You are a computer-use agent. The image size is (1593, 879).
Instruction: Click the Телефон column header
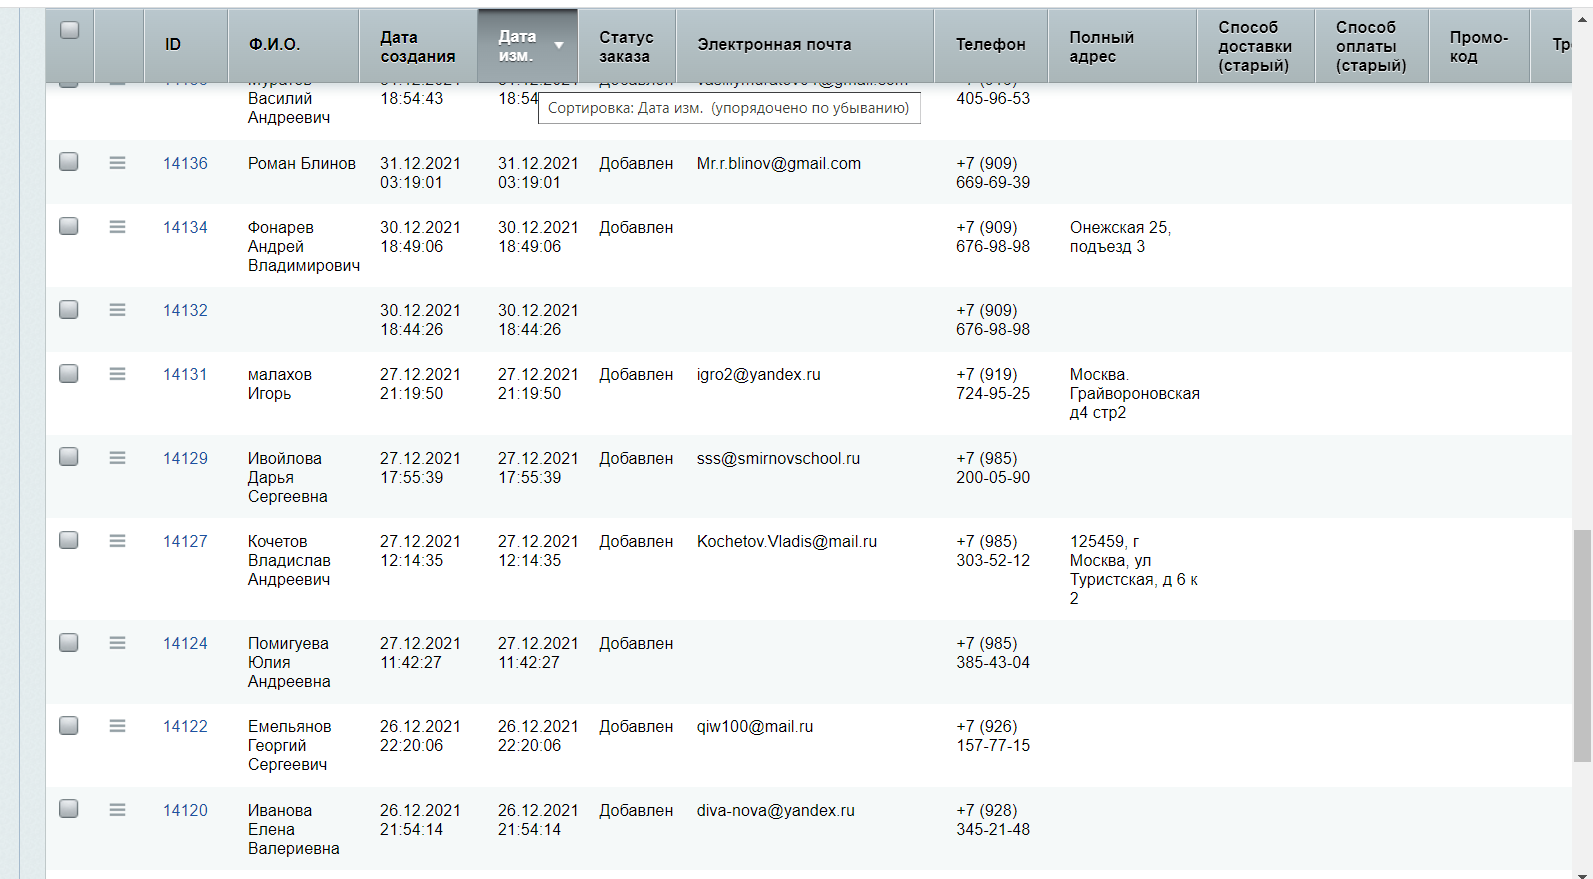[990, 44]
